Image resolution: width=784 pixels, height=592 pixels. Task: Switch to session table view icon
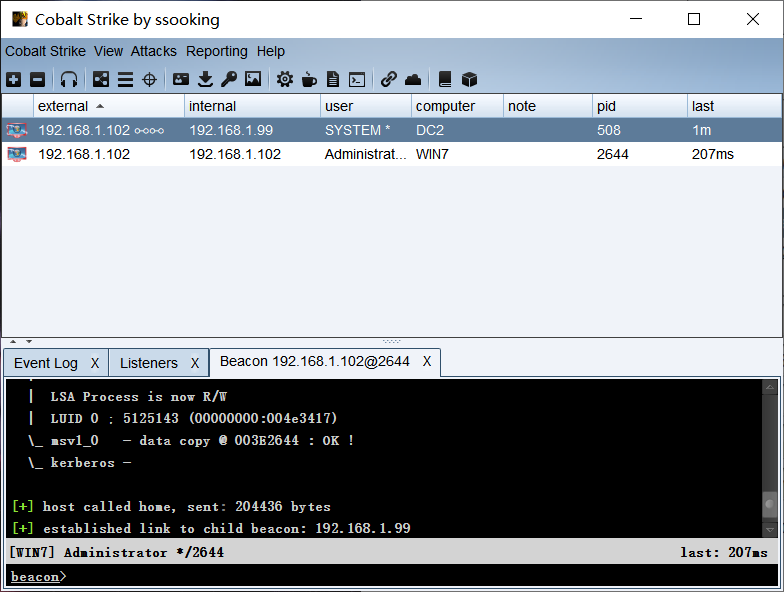pos(125,80)
